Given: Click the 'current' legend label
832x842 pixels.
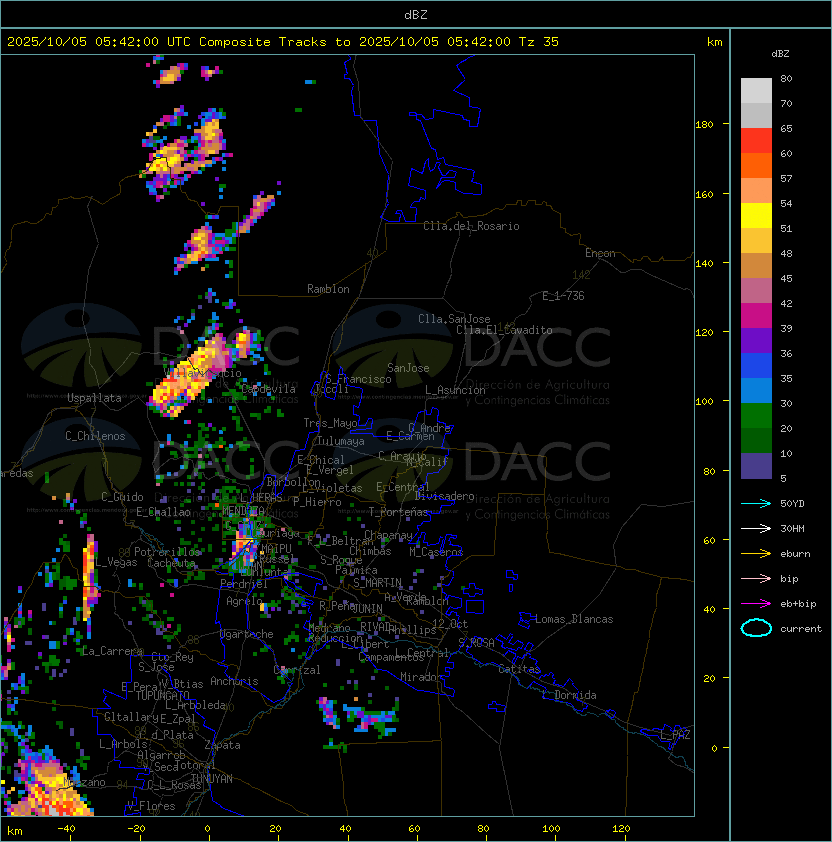Looking at the screenshot, I should pyautogui.click(x=801, y=629).
